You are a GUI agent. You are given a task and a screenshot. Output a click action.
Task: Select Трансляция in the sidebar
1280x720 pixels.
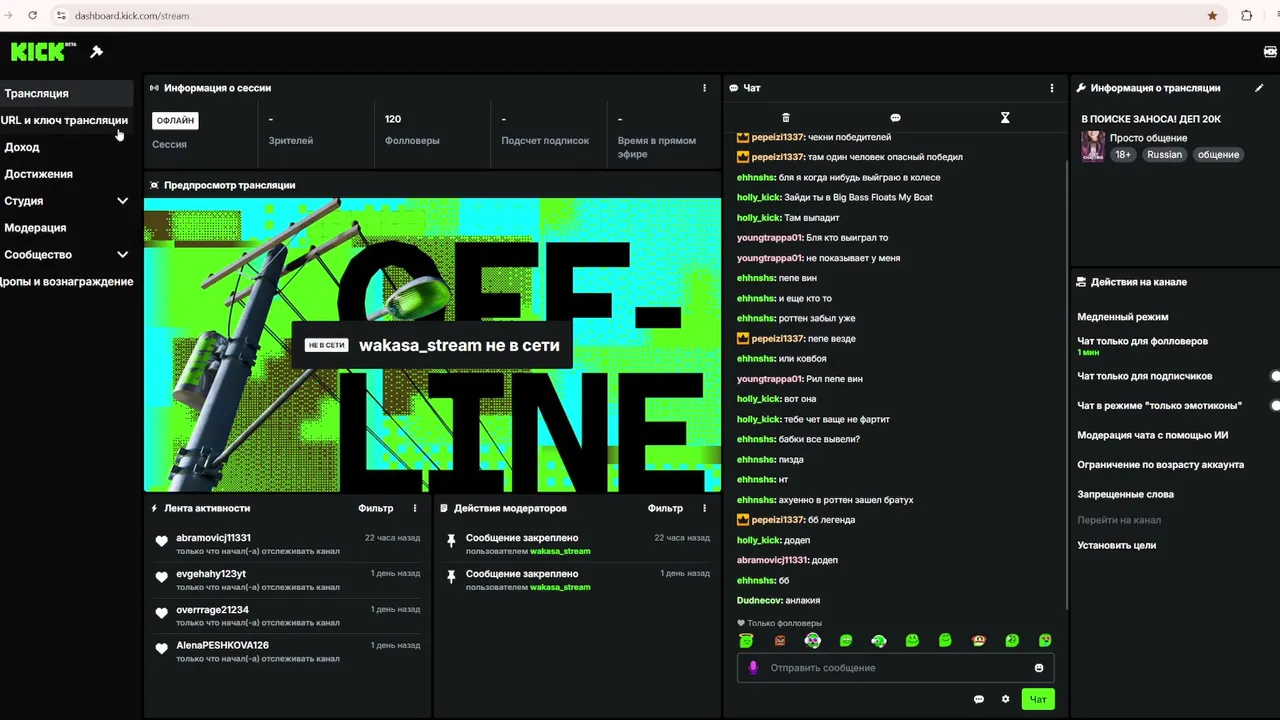click(x=66, y=93)
